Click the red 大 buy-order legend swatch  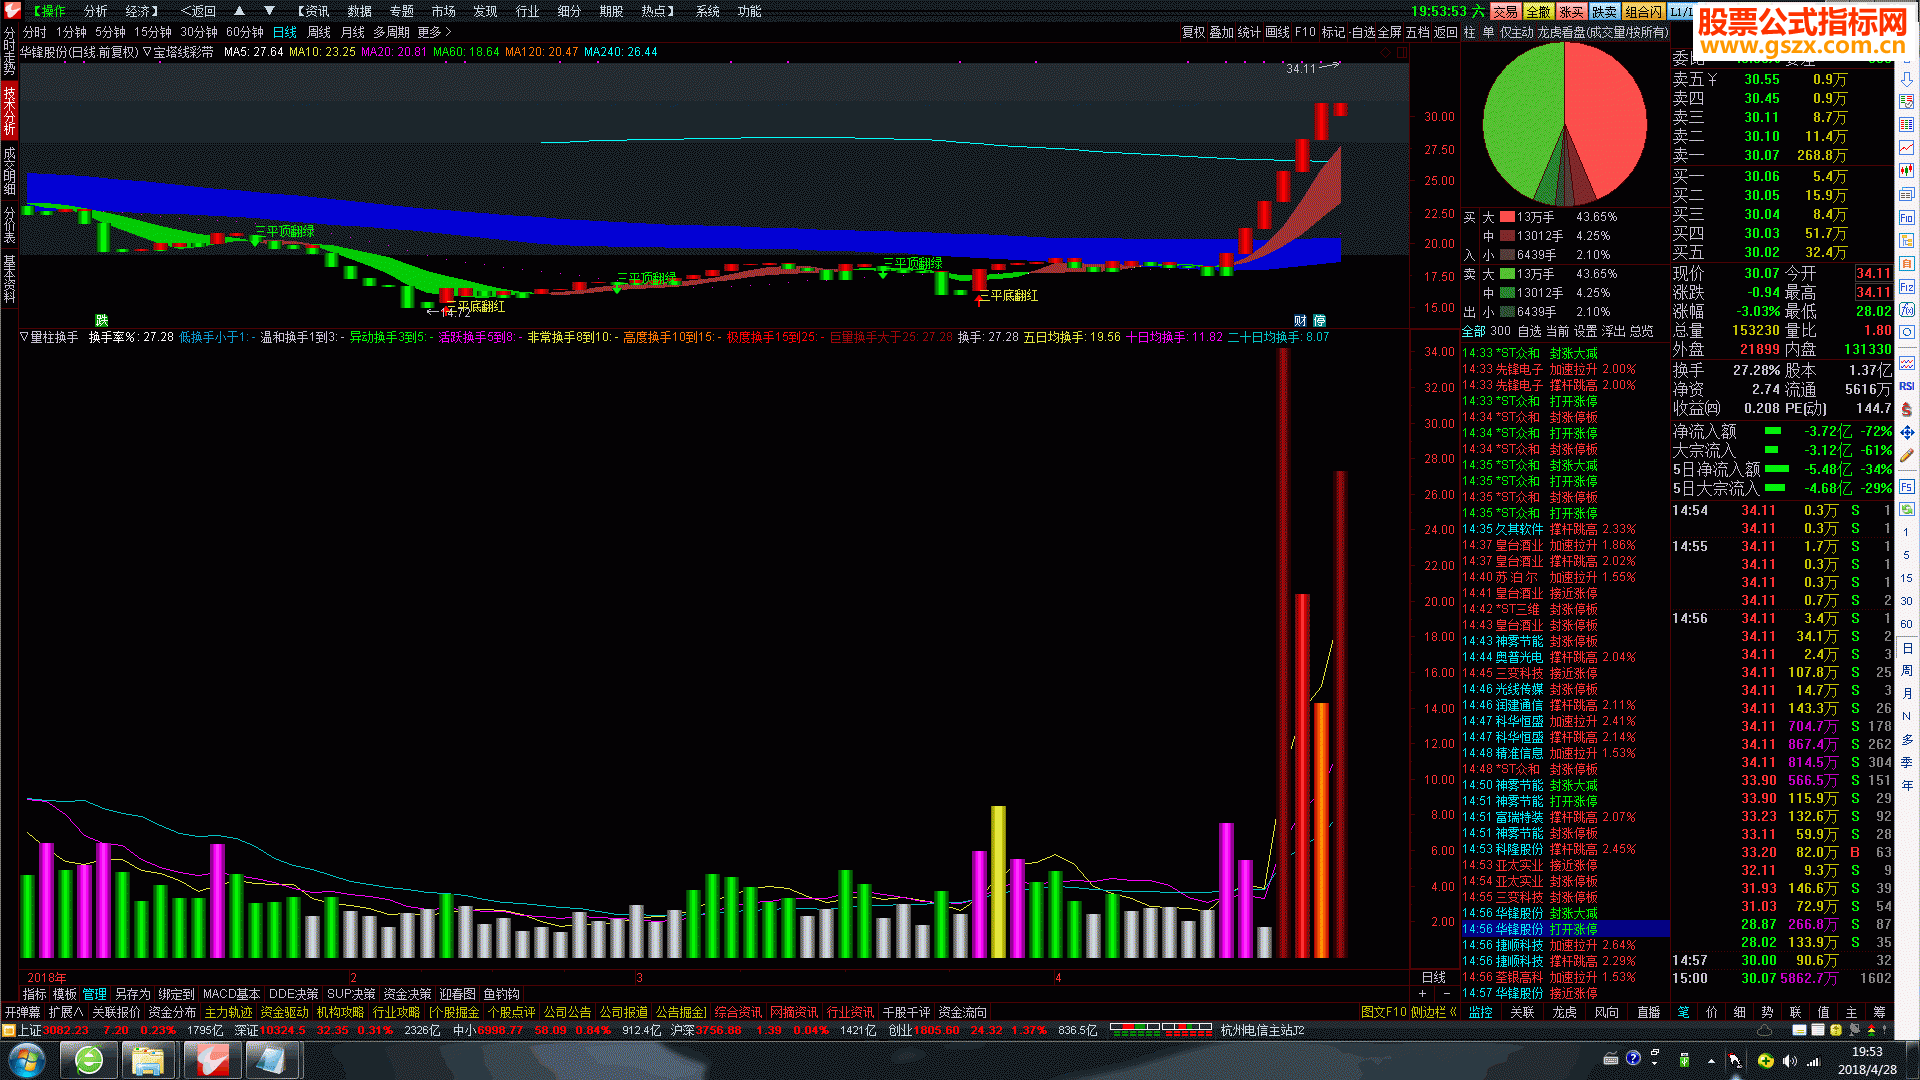(x=1507, y=217)
